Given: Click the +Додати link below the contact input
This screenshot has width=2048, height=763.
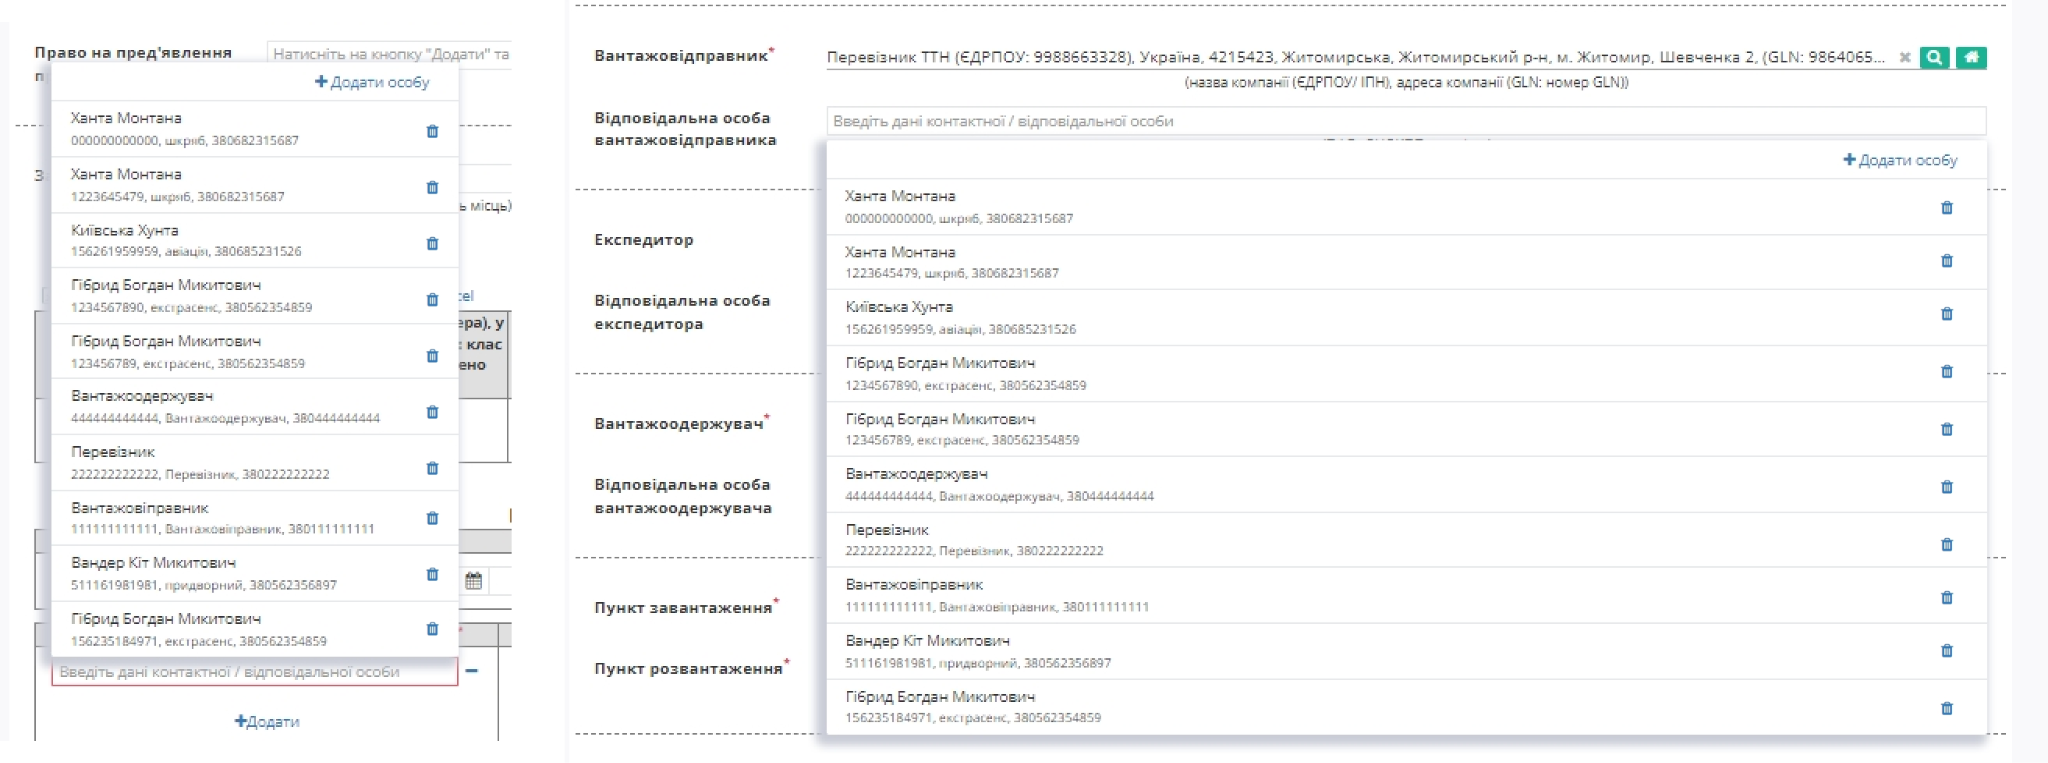Looking at the screenshot, I should [267, 721].
